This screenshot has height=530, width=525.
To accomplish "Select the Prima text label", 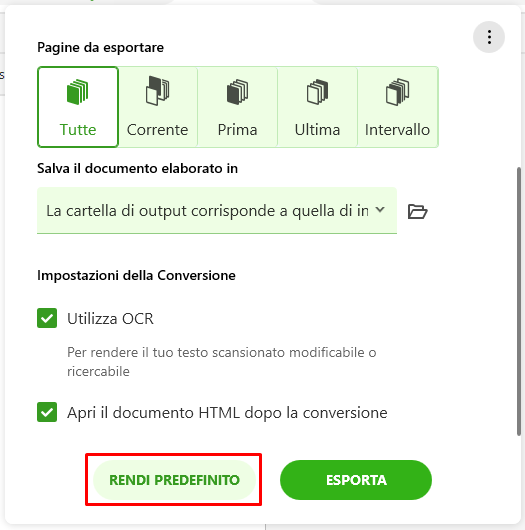I will tap(237, 130).
